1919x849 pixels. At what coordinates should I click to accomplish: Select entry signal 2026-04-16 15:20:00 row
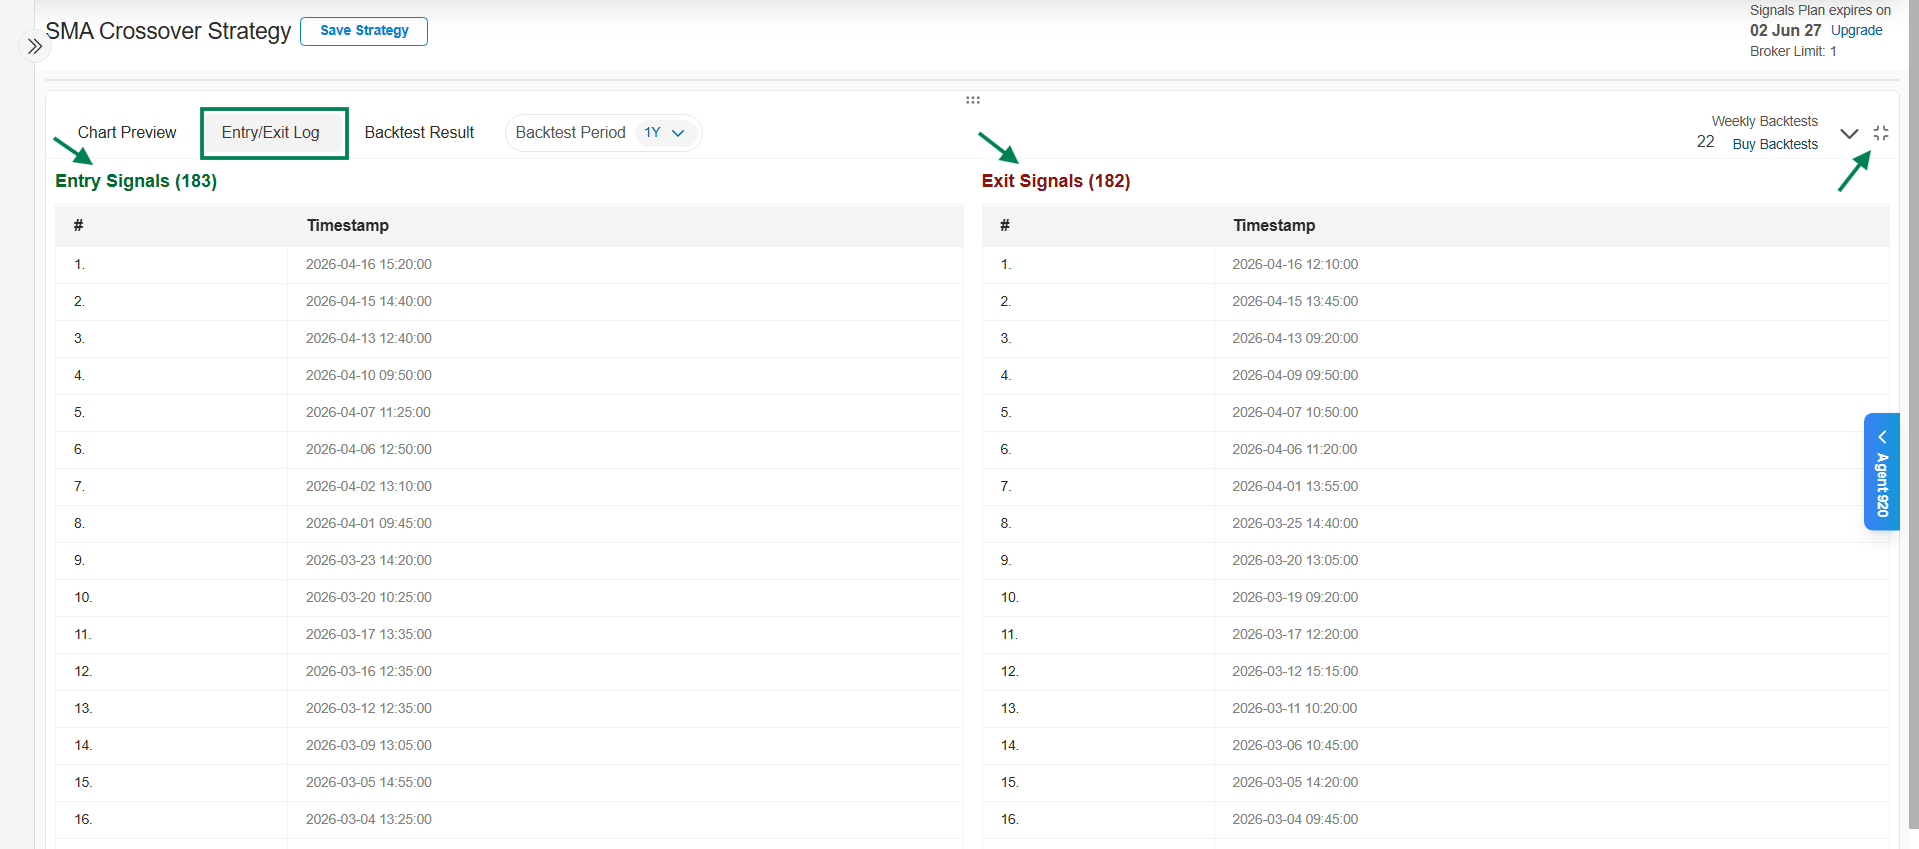pos(369,265)
